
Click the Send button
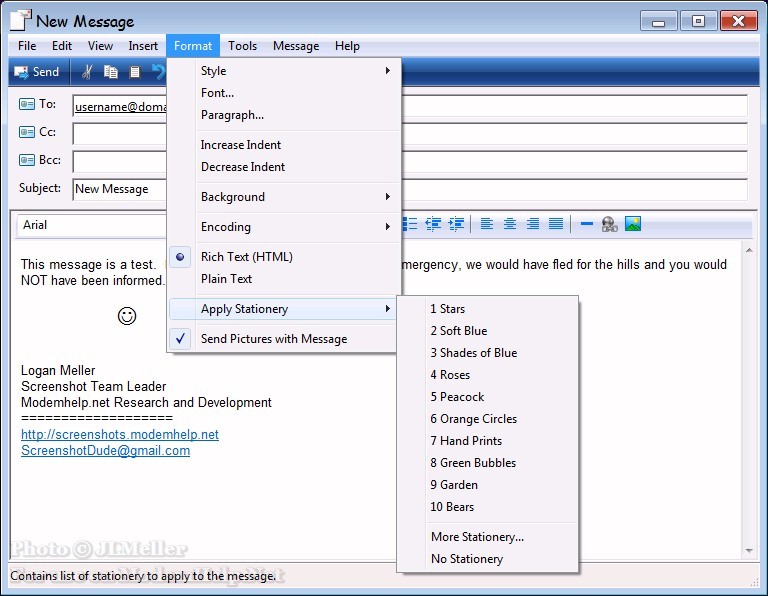click(x=37, y=72)
